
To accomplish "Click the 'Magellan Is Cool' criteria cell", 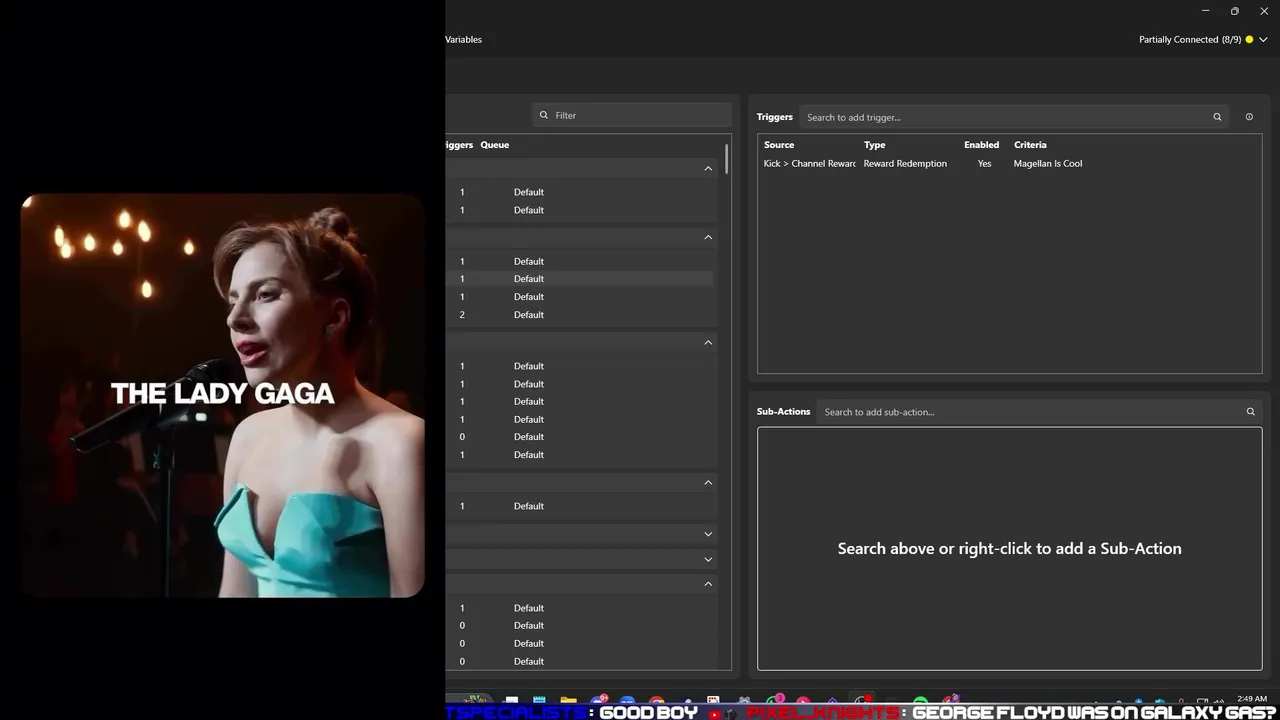I will click(x=1048, y=164).
